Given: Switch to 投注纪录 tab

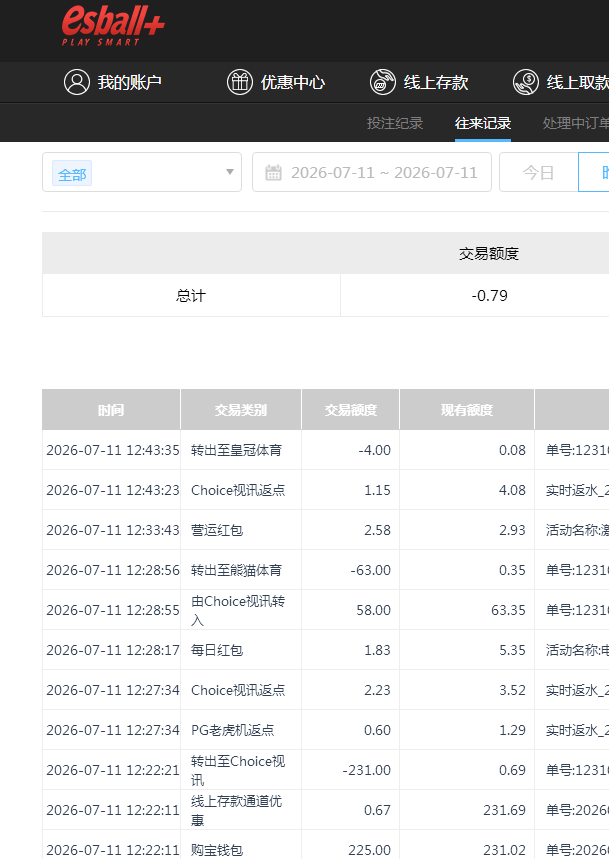Looking at the screenshot, I should (395, 123).
